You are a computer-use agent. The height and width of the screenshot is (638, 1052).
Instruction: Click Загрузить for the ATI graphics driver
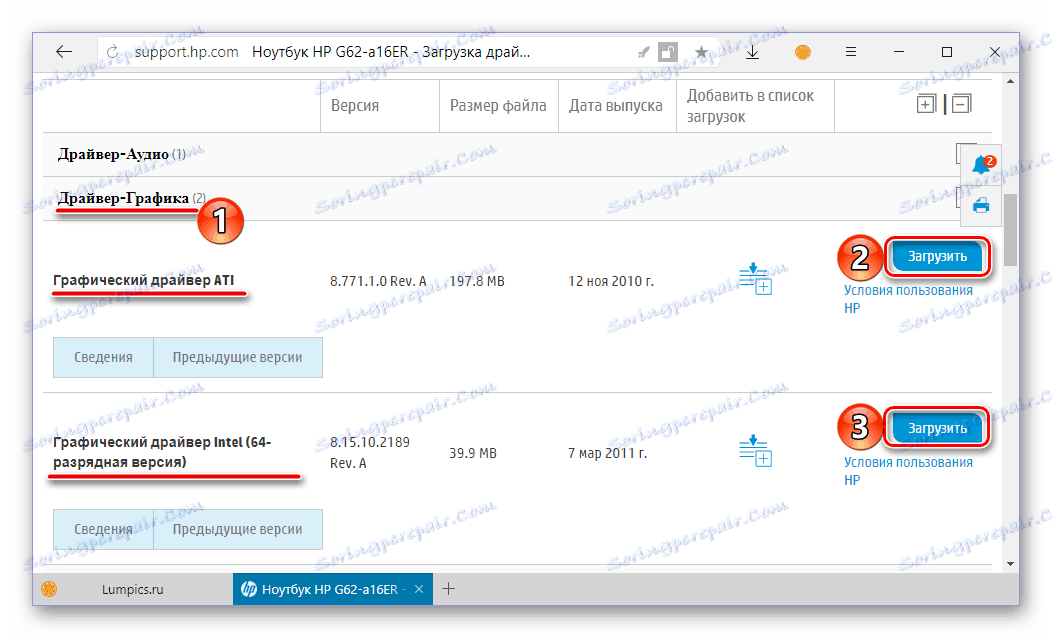(936, 256)
